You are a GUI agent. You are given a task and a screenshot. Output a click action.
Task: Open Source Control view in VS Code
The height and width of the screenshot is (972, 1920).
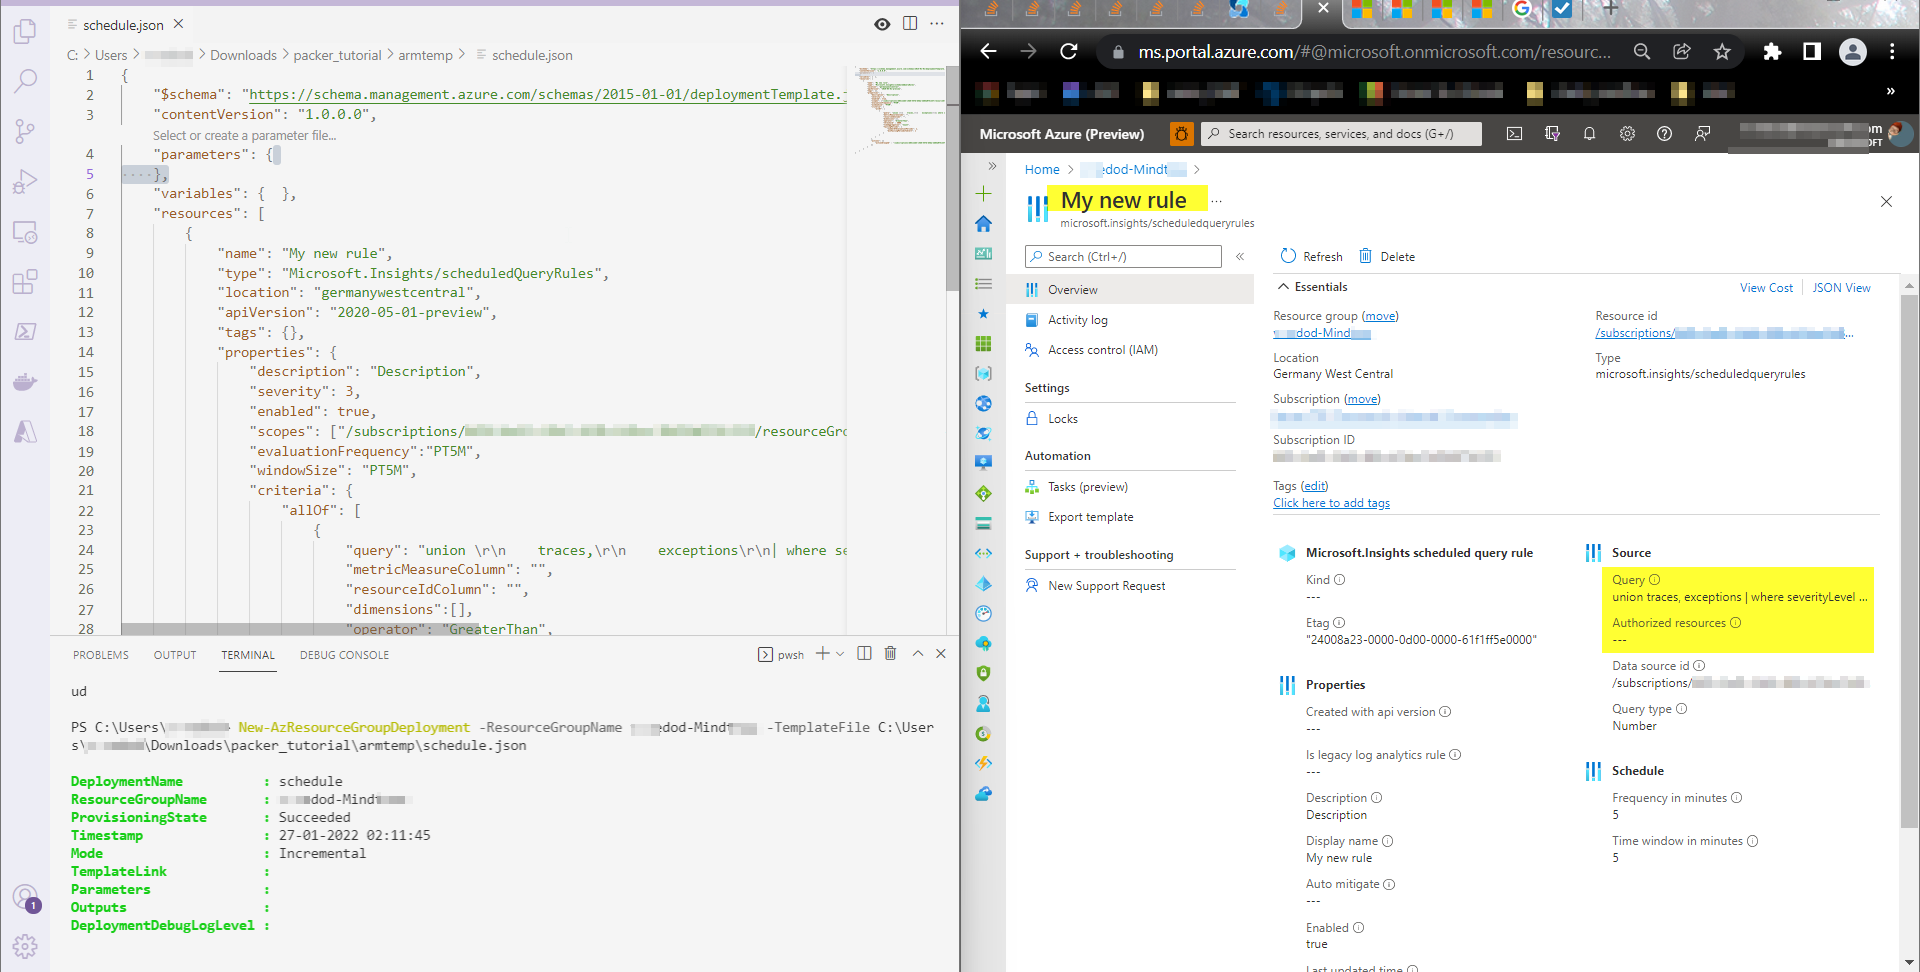tap(25, 131)
